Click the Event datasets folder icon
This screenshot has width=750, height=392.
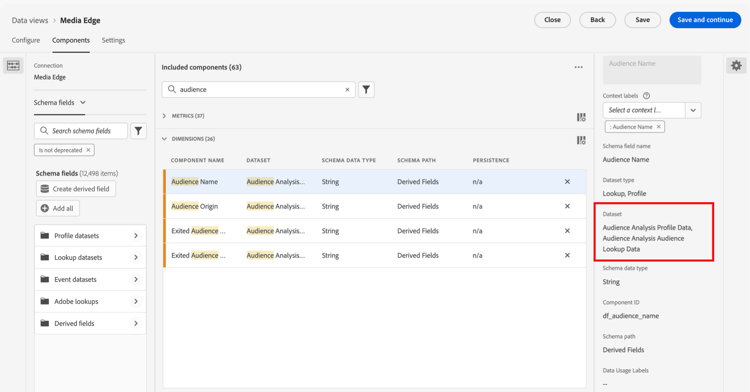(x=45, y=279)
